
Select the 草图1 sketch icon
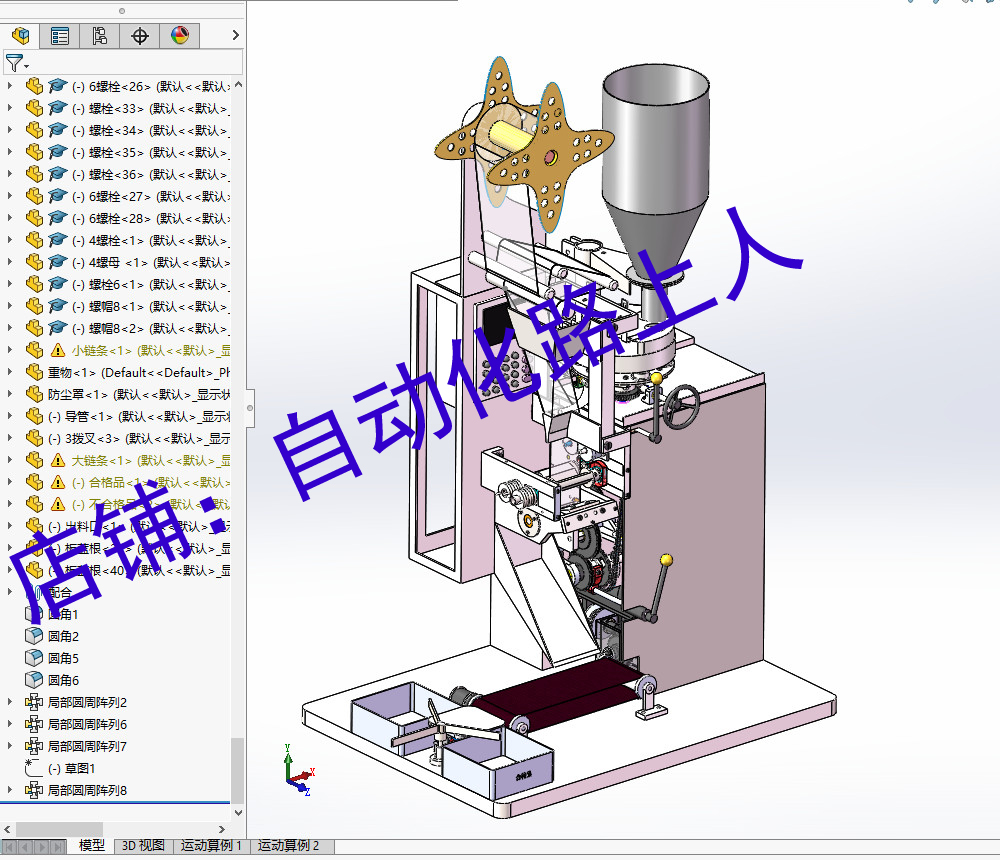pyautogui.click(x=34, y=766)
